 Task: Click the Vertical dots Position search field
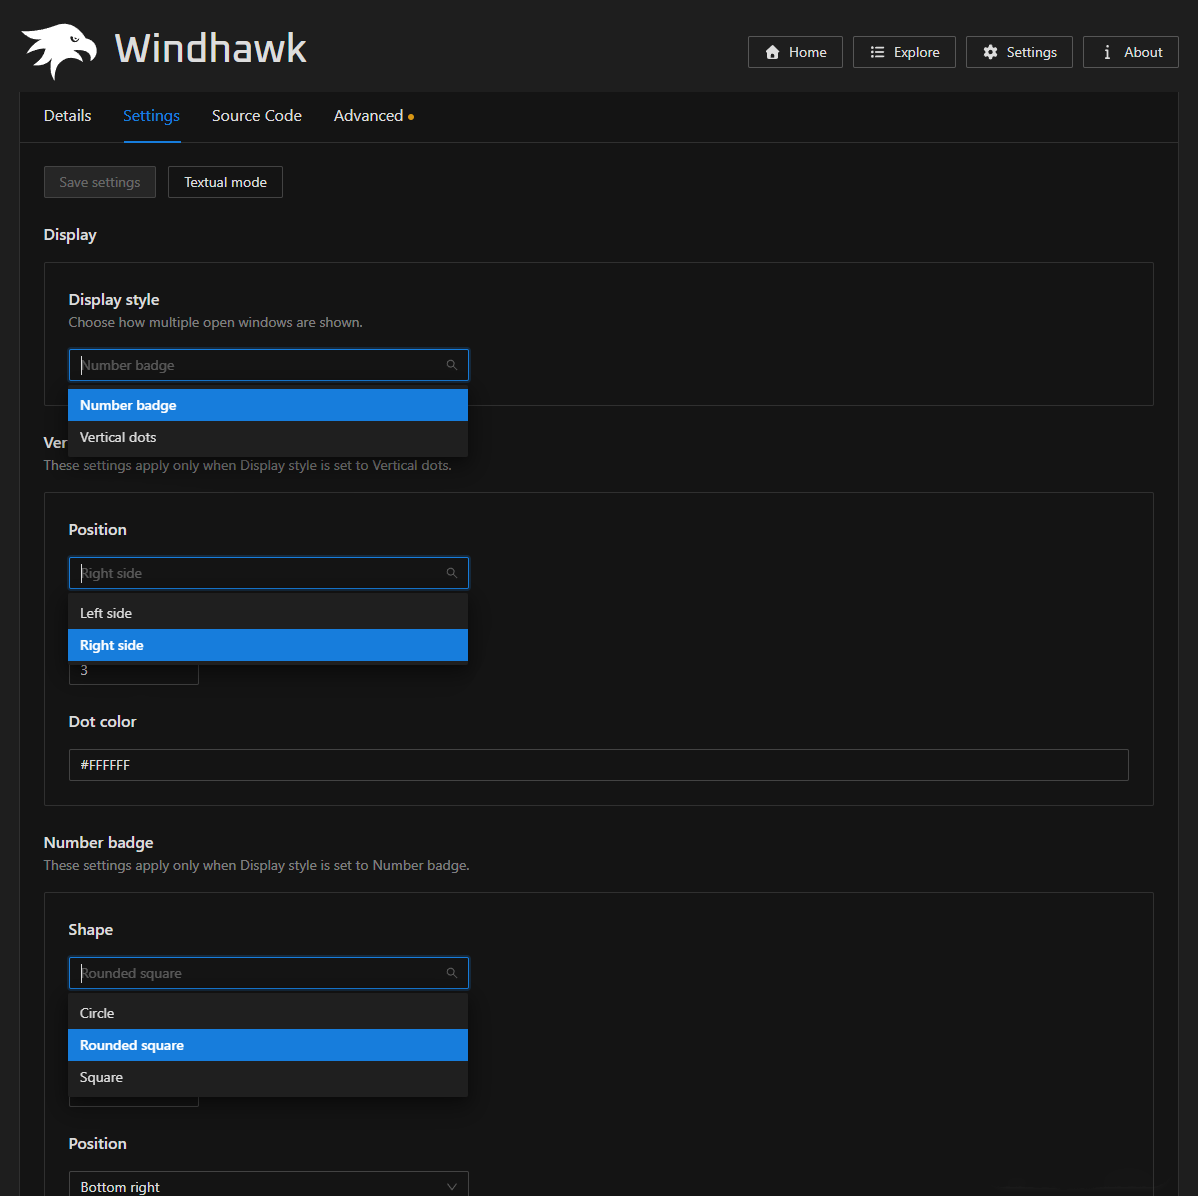click(268, 573)
